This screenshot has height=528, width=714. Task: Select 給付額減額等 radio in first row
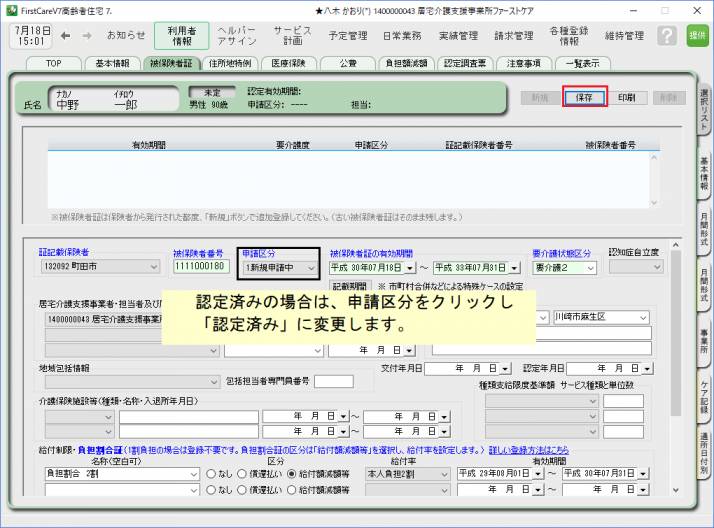coord(291,474)
